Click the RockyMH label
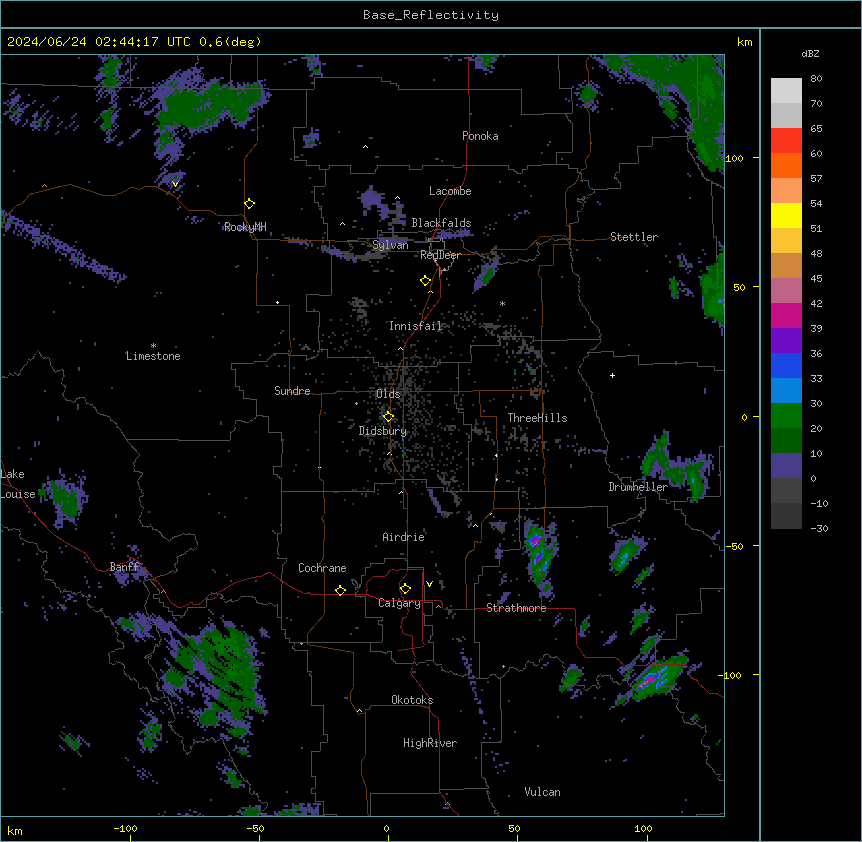Screen dimensions: 862x842 pyautogui.click(x=245, y=227)
